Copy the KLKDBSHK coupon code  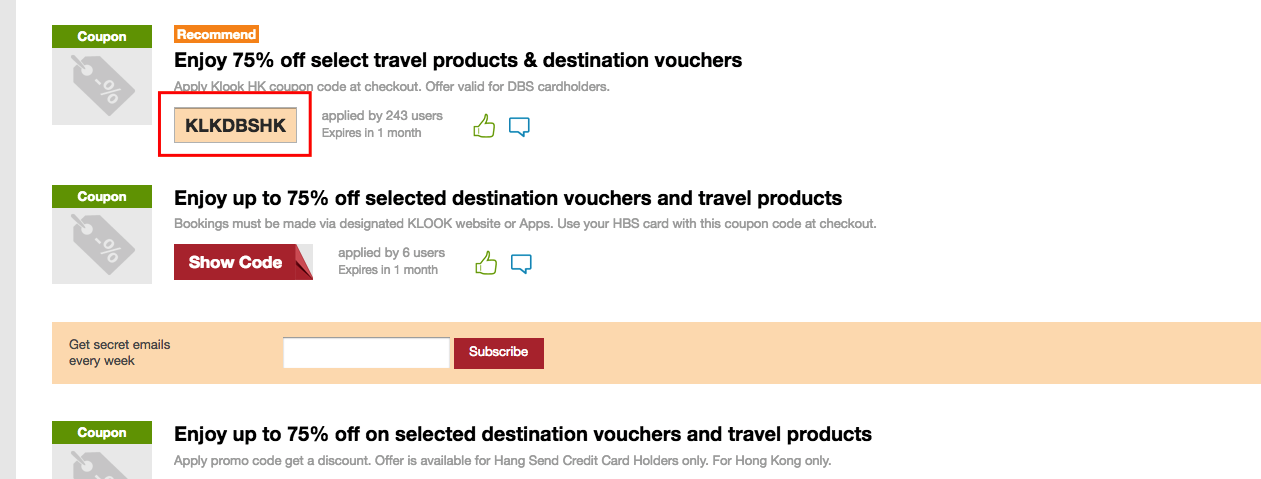pos(235,125)
